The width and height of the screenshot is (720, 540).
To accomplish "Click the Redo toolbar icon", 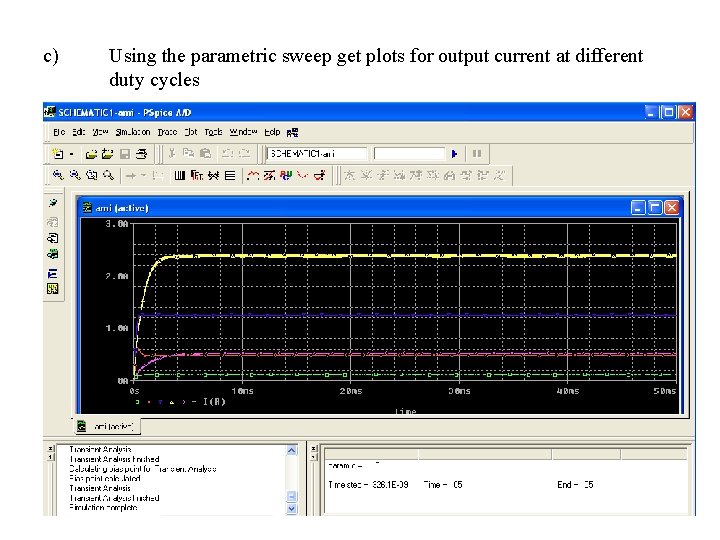I will click(x=244, y=153).
